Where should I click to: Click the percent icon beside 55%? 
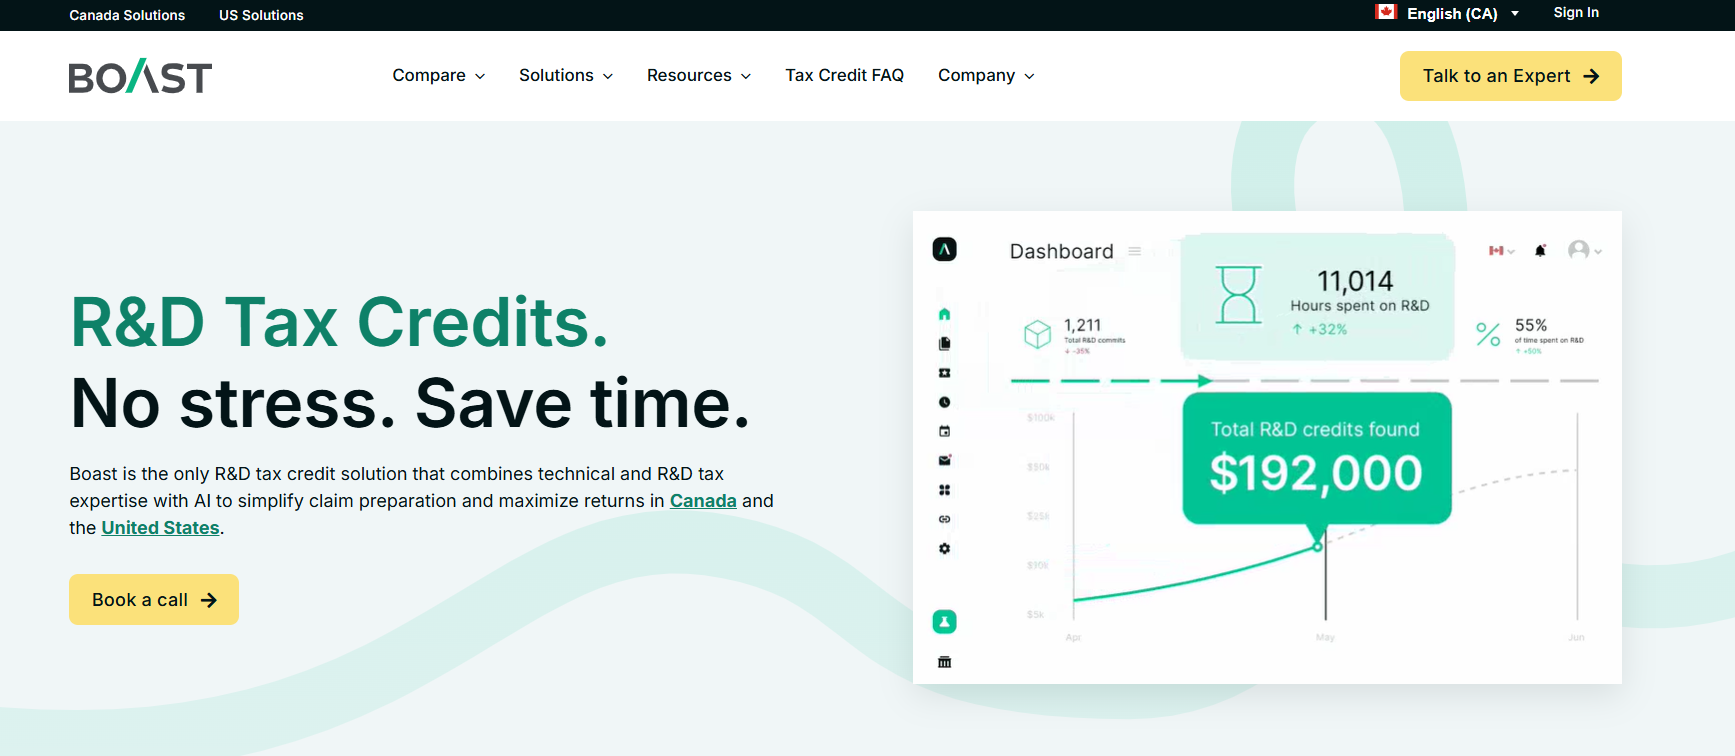(x=1488, y=334)
